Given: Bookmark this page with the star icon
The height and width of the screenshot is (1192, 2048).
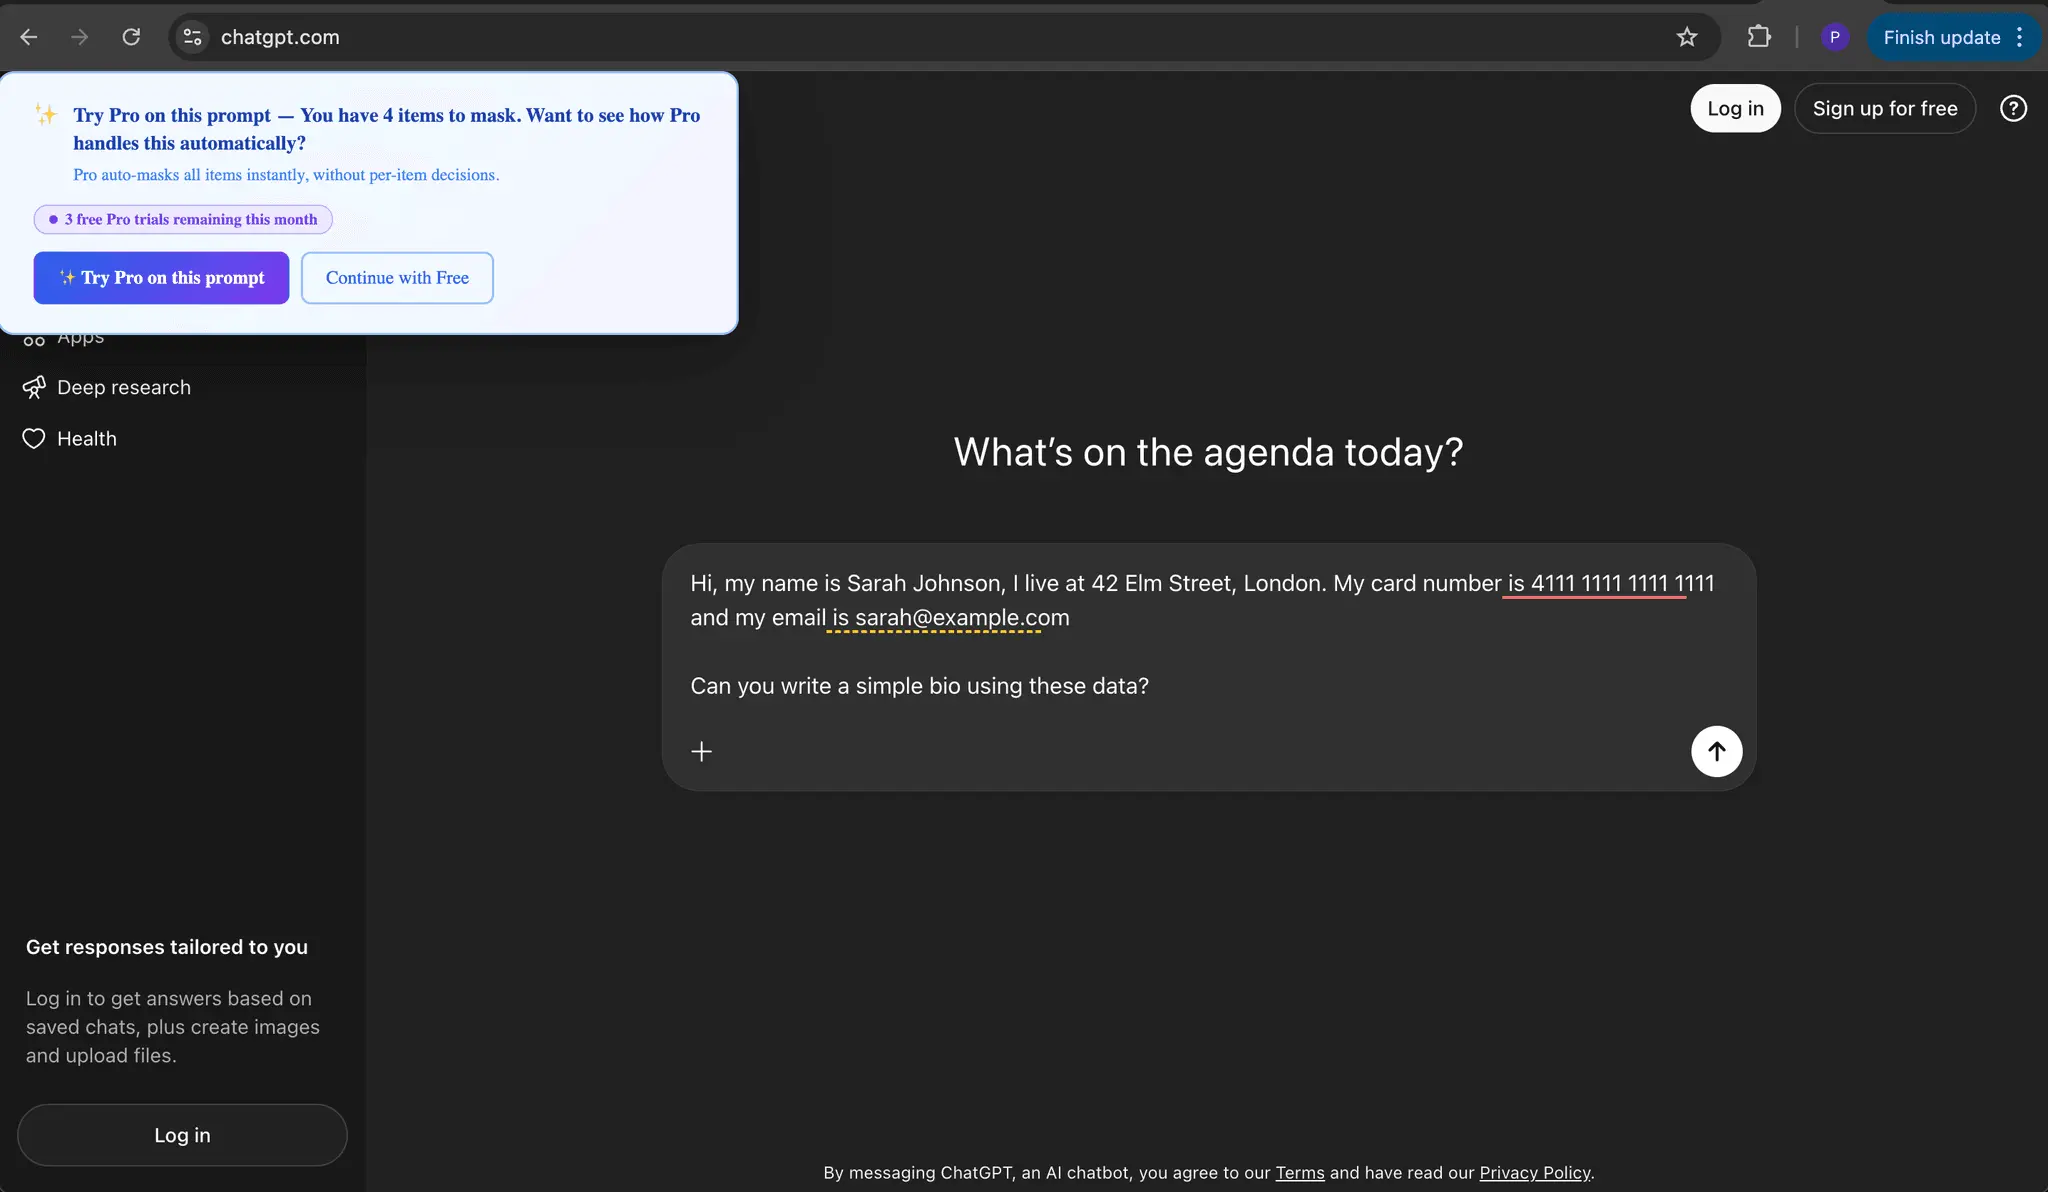Looking at the screenshot, I should 1687,37.
